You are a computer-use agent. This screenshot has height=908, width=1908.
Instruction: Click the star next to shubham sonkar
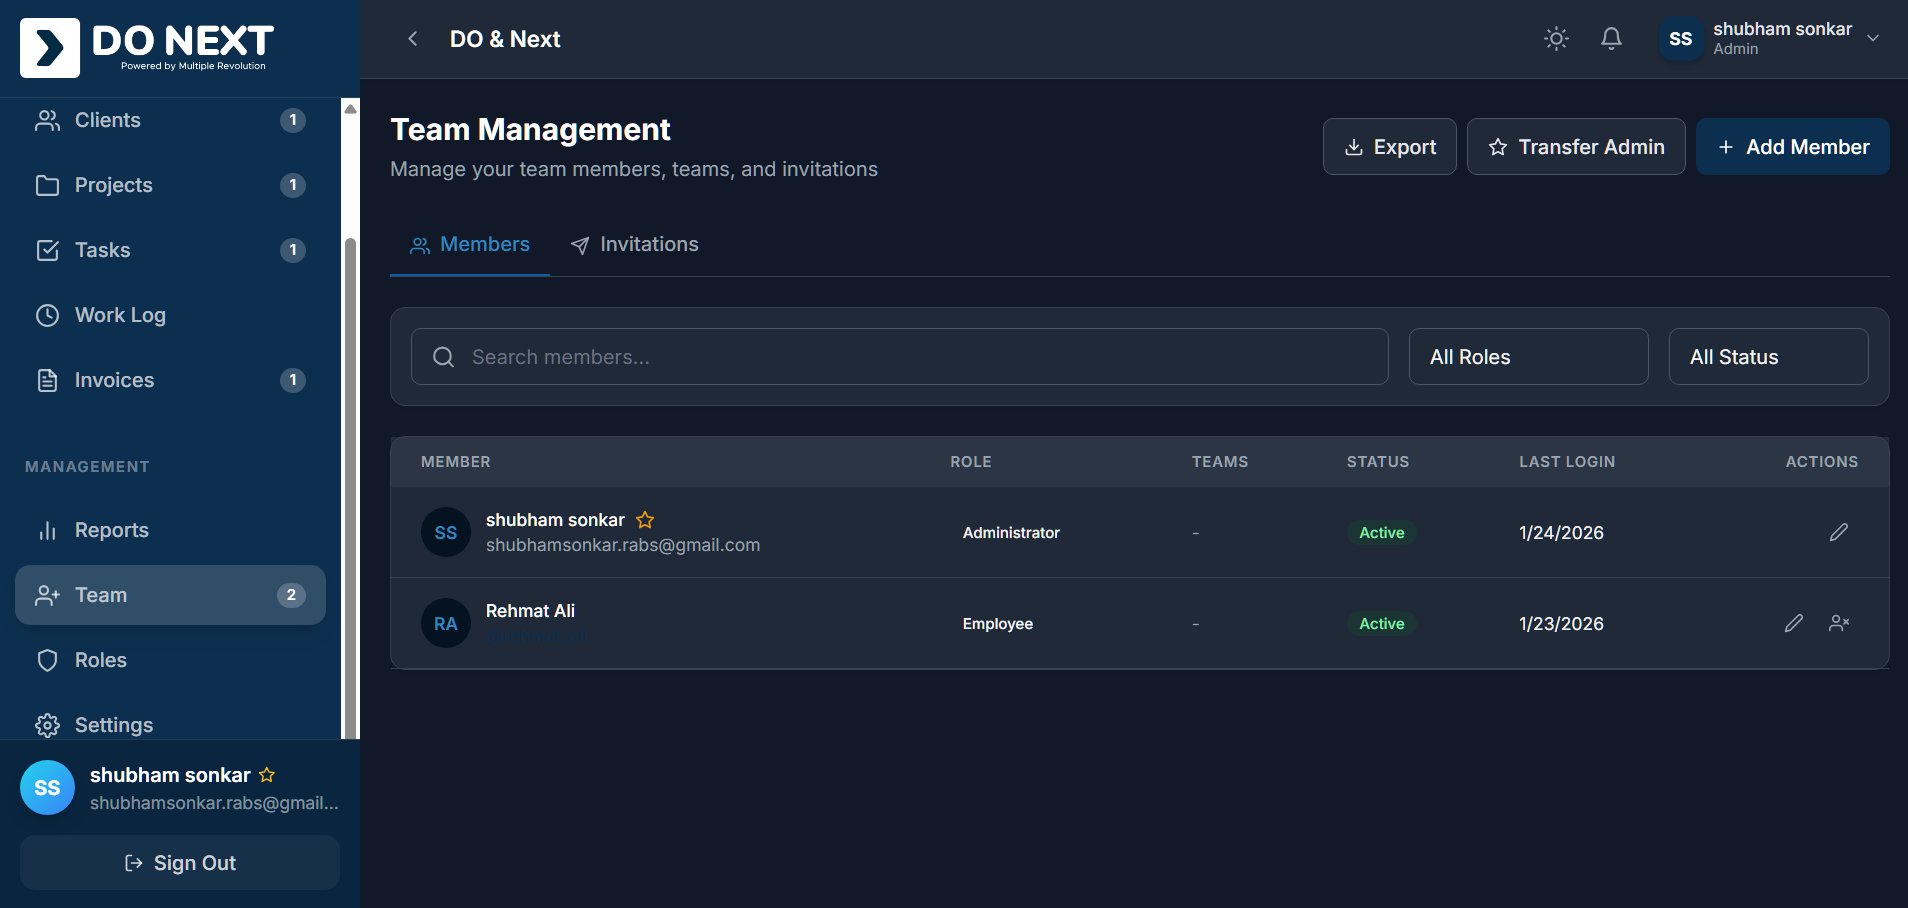click(x=645, y=520)
